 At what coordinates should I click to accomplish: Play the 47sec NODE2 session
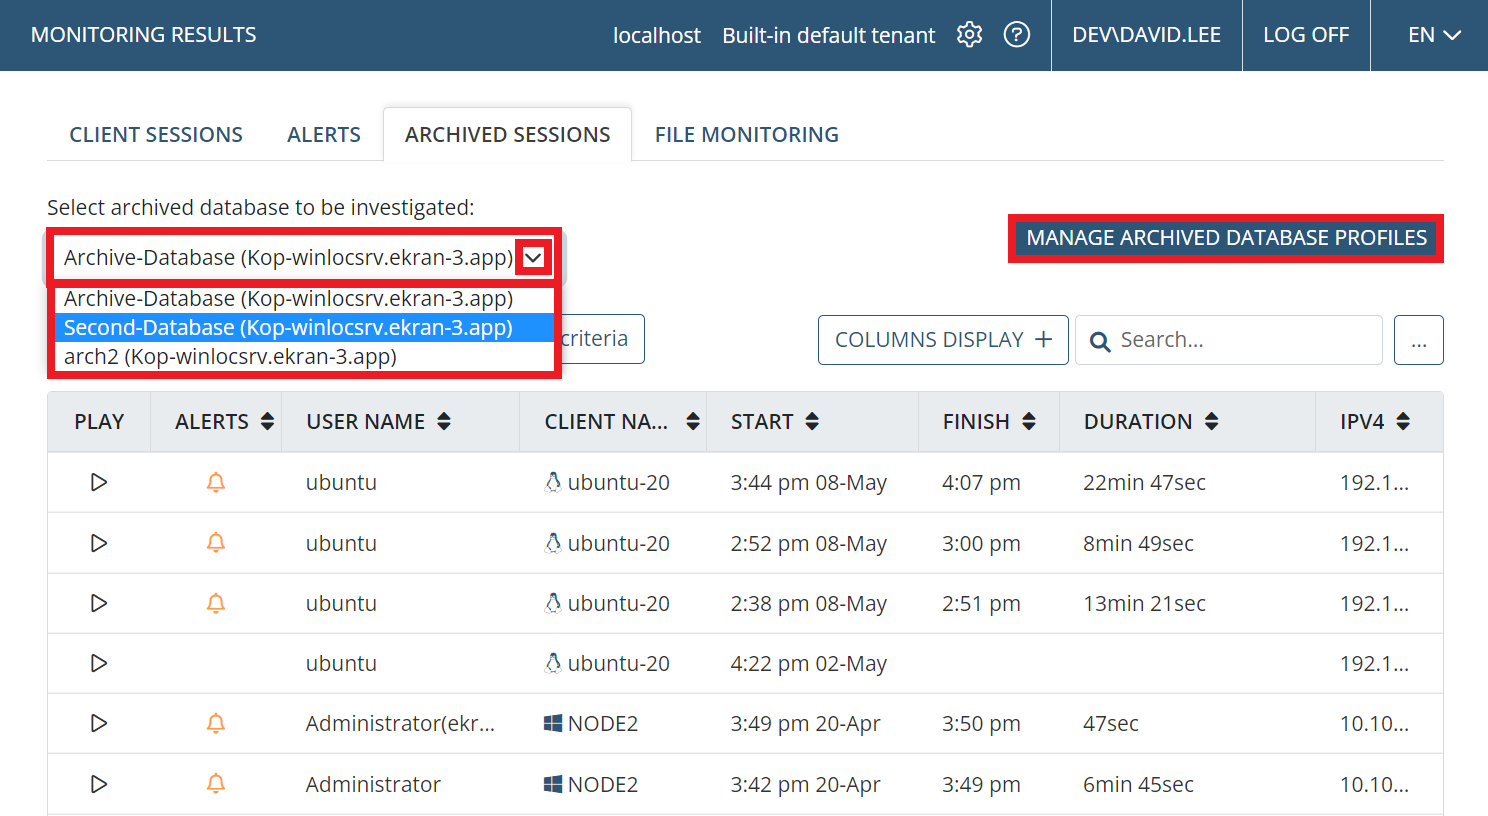[99, 723]
